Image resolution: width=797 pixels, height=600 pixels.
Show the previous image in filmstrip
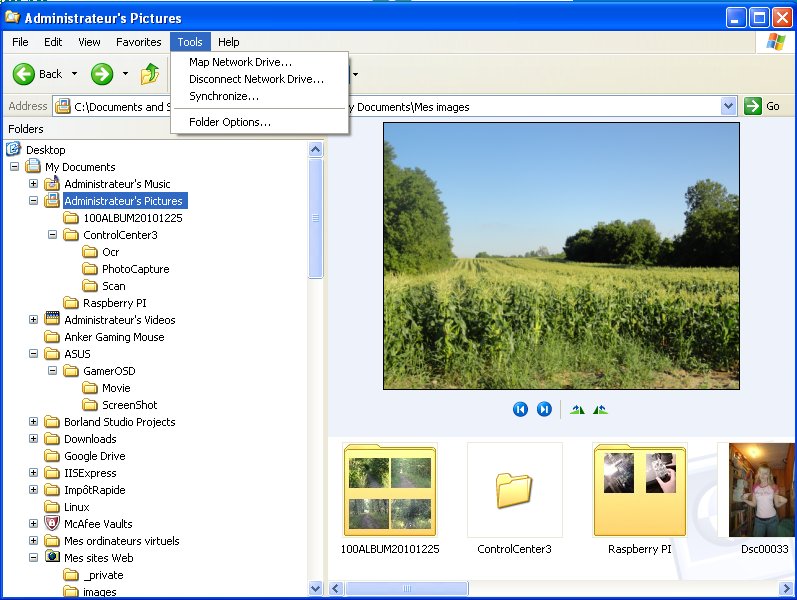[520, 409]
